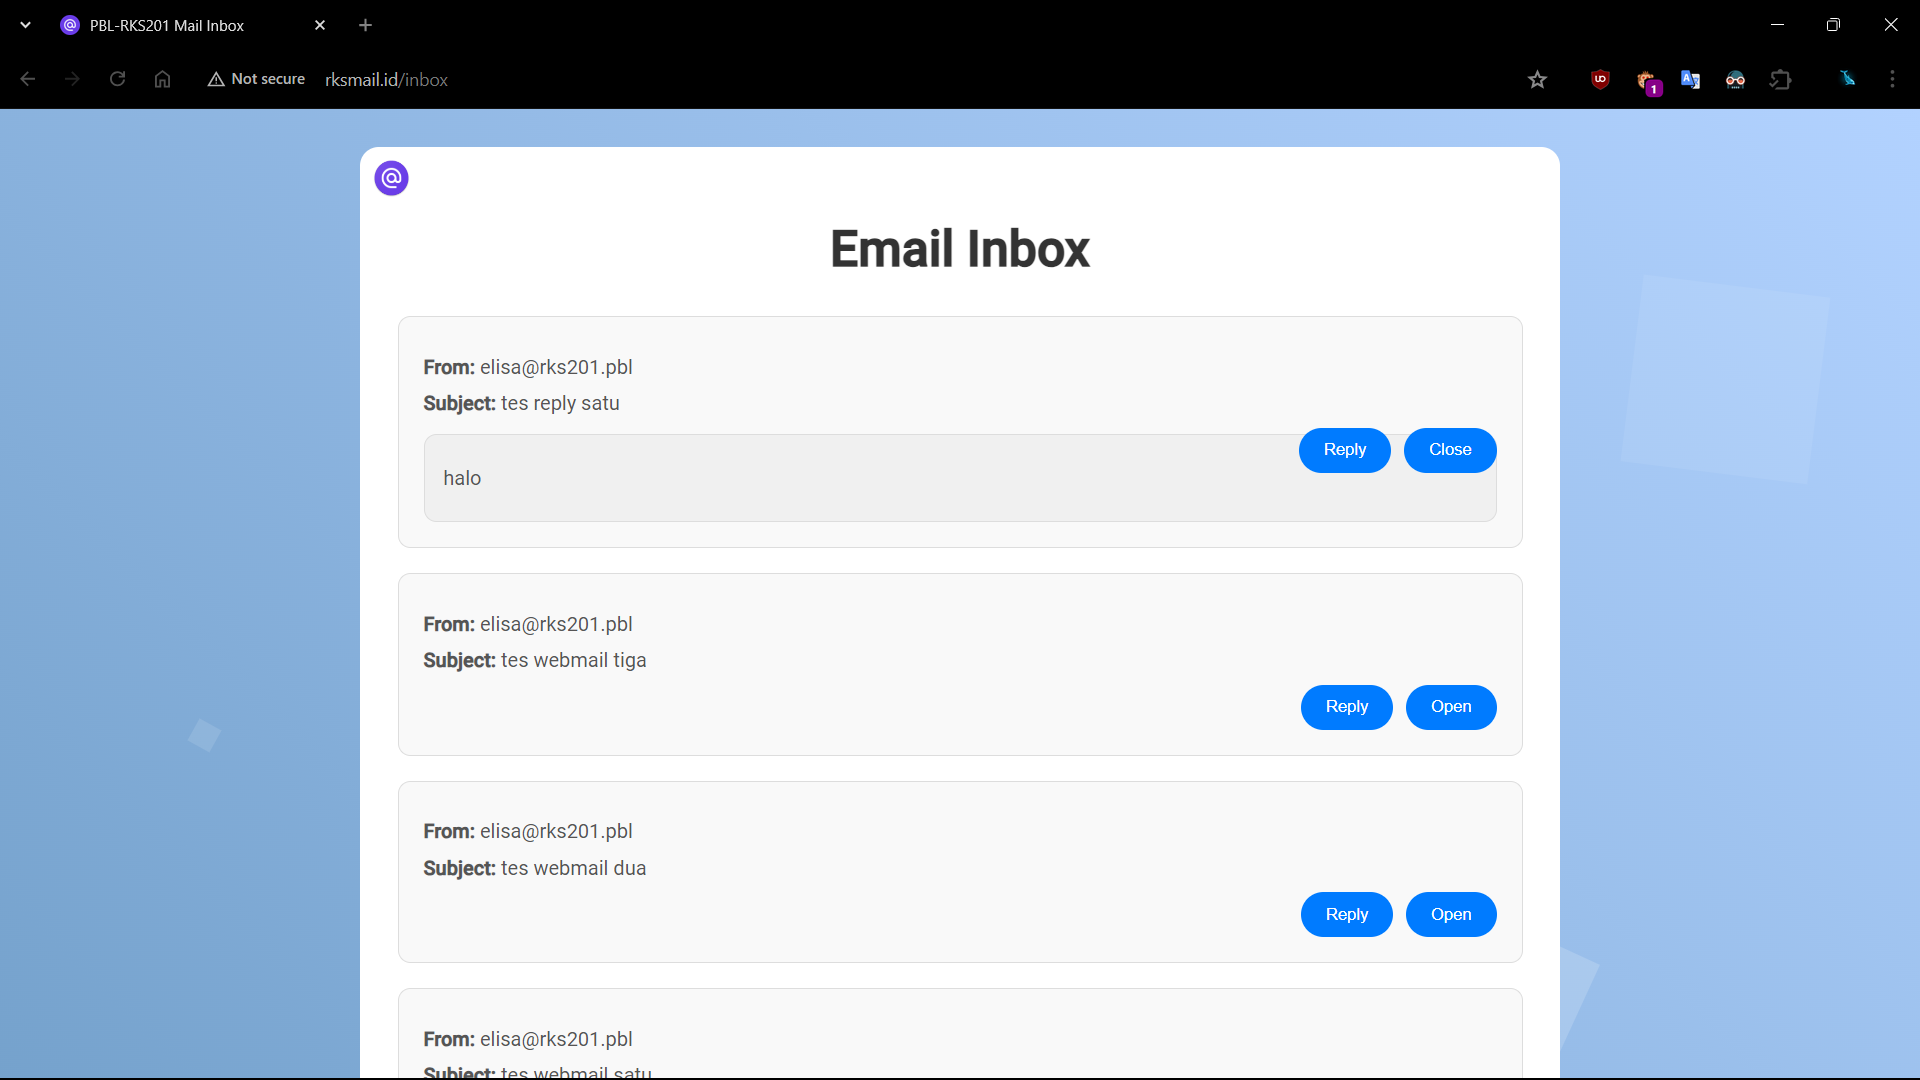Screen dimensions: 1920x1080
Task: Click the email app logo icon
Action: coord(392,178)
